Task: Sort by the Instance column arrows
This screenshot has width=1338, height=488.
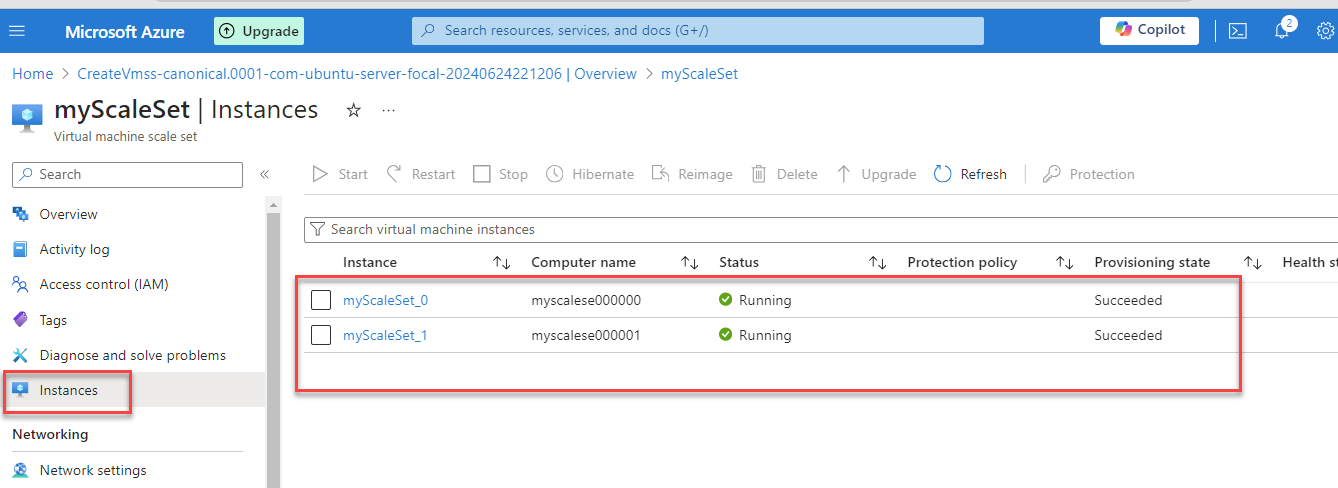Action: coord(502,263)
